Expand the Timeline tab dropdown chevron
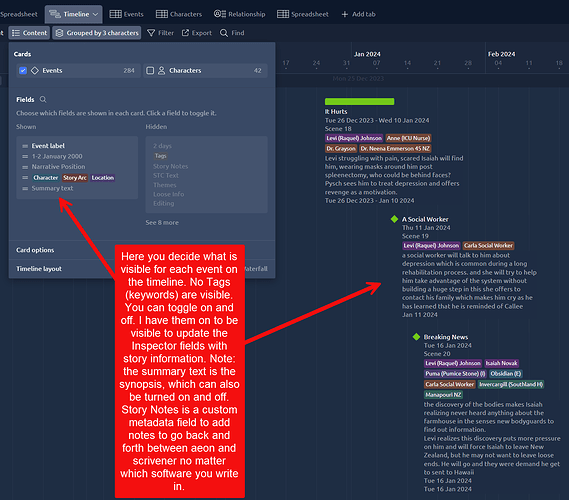The image size is (569, 500). click(95, 15)
